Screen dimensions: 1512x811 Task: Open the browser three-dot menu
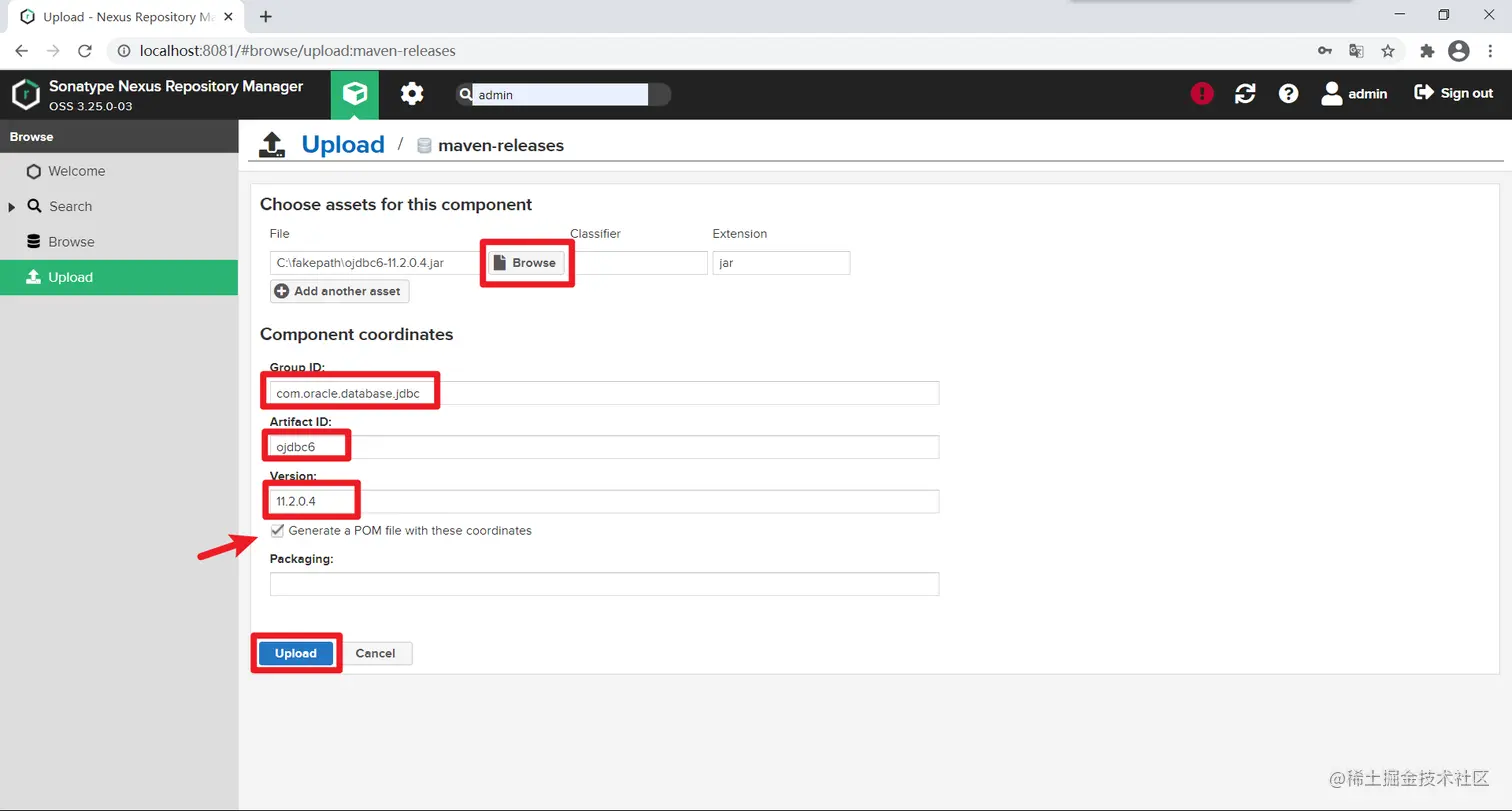pos(1490,50)
